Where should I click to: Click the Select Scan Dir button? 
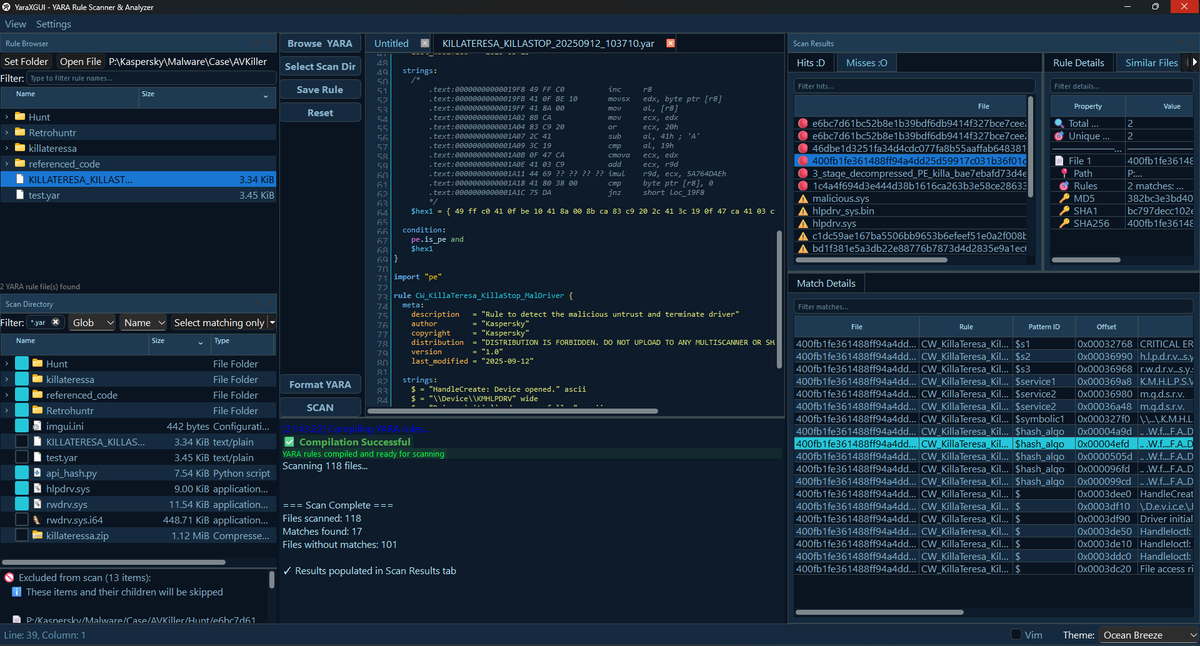pos(319,67)
